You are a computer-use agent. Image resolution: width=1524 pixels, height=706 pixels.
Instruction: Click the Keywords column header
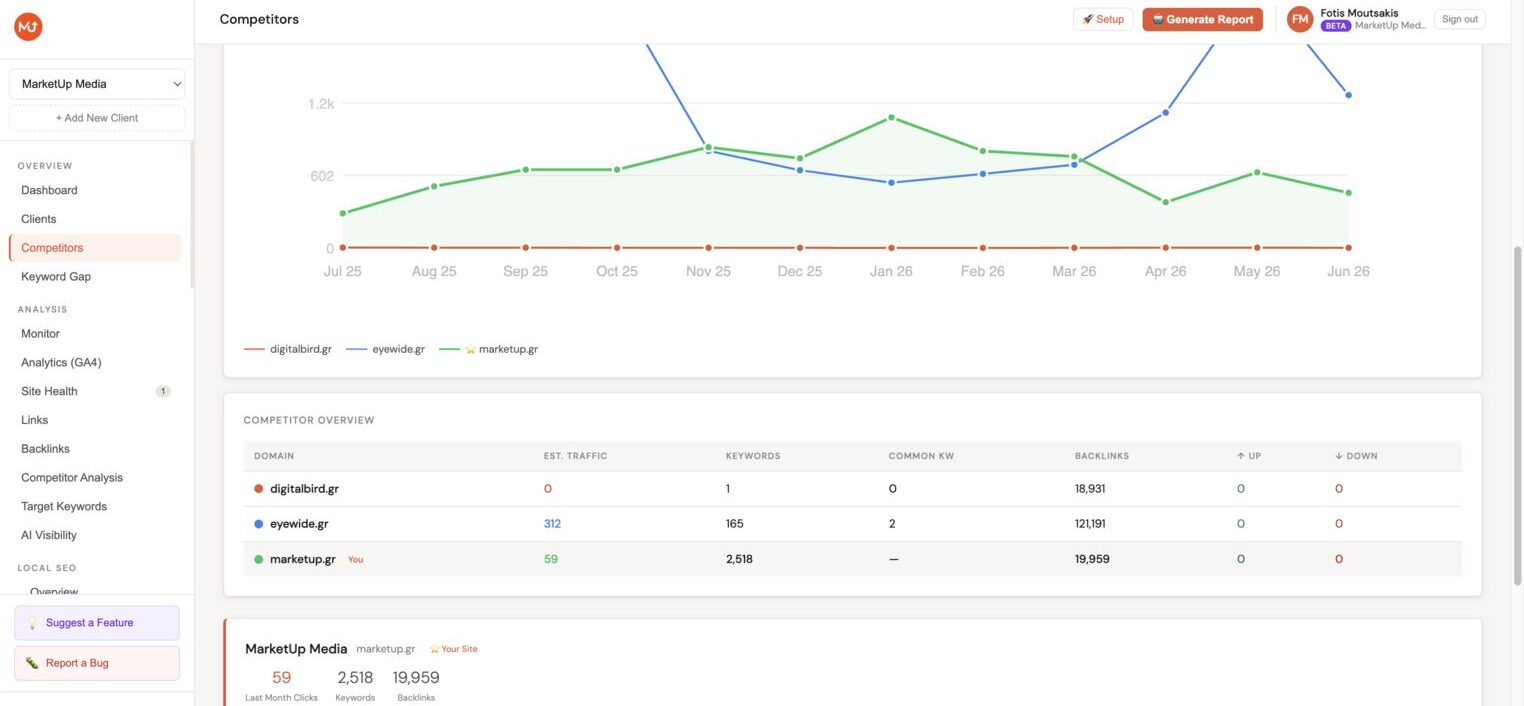click(753, 456)
